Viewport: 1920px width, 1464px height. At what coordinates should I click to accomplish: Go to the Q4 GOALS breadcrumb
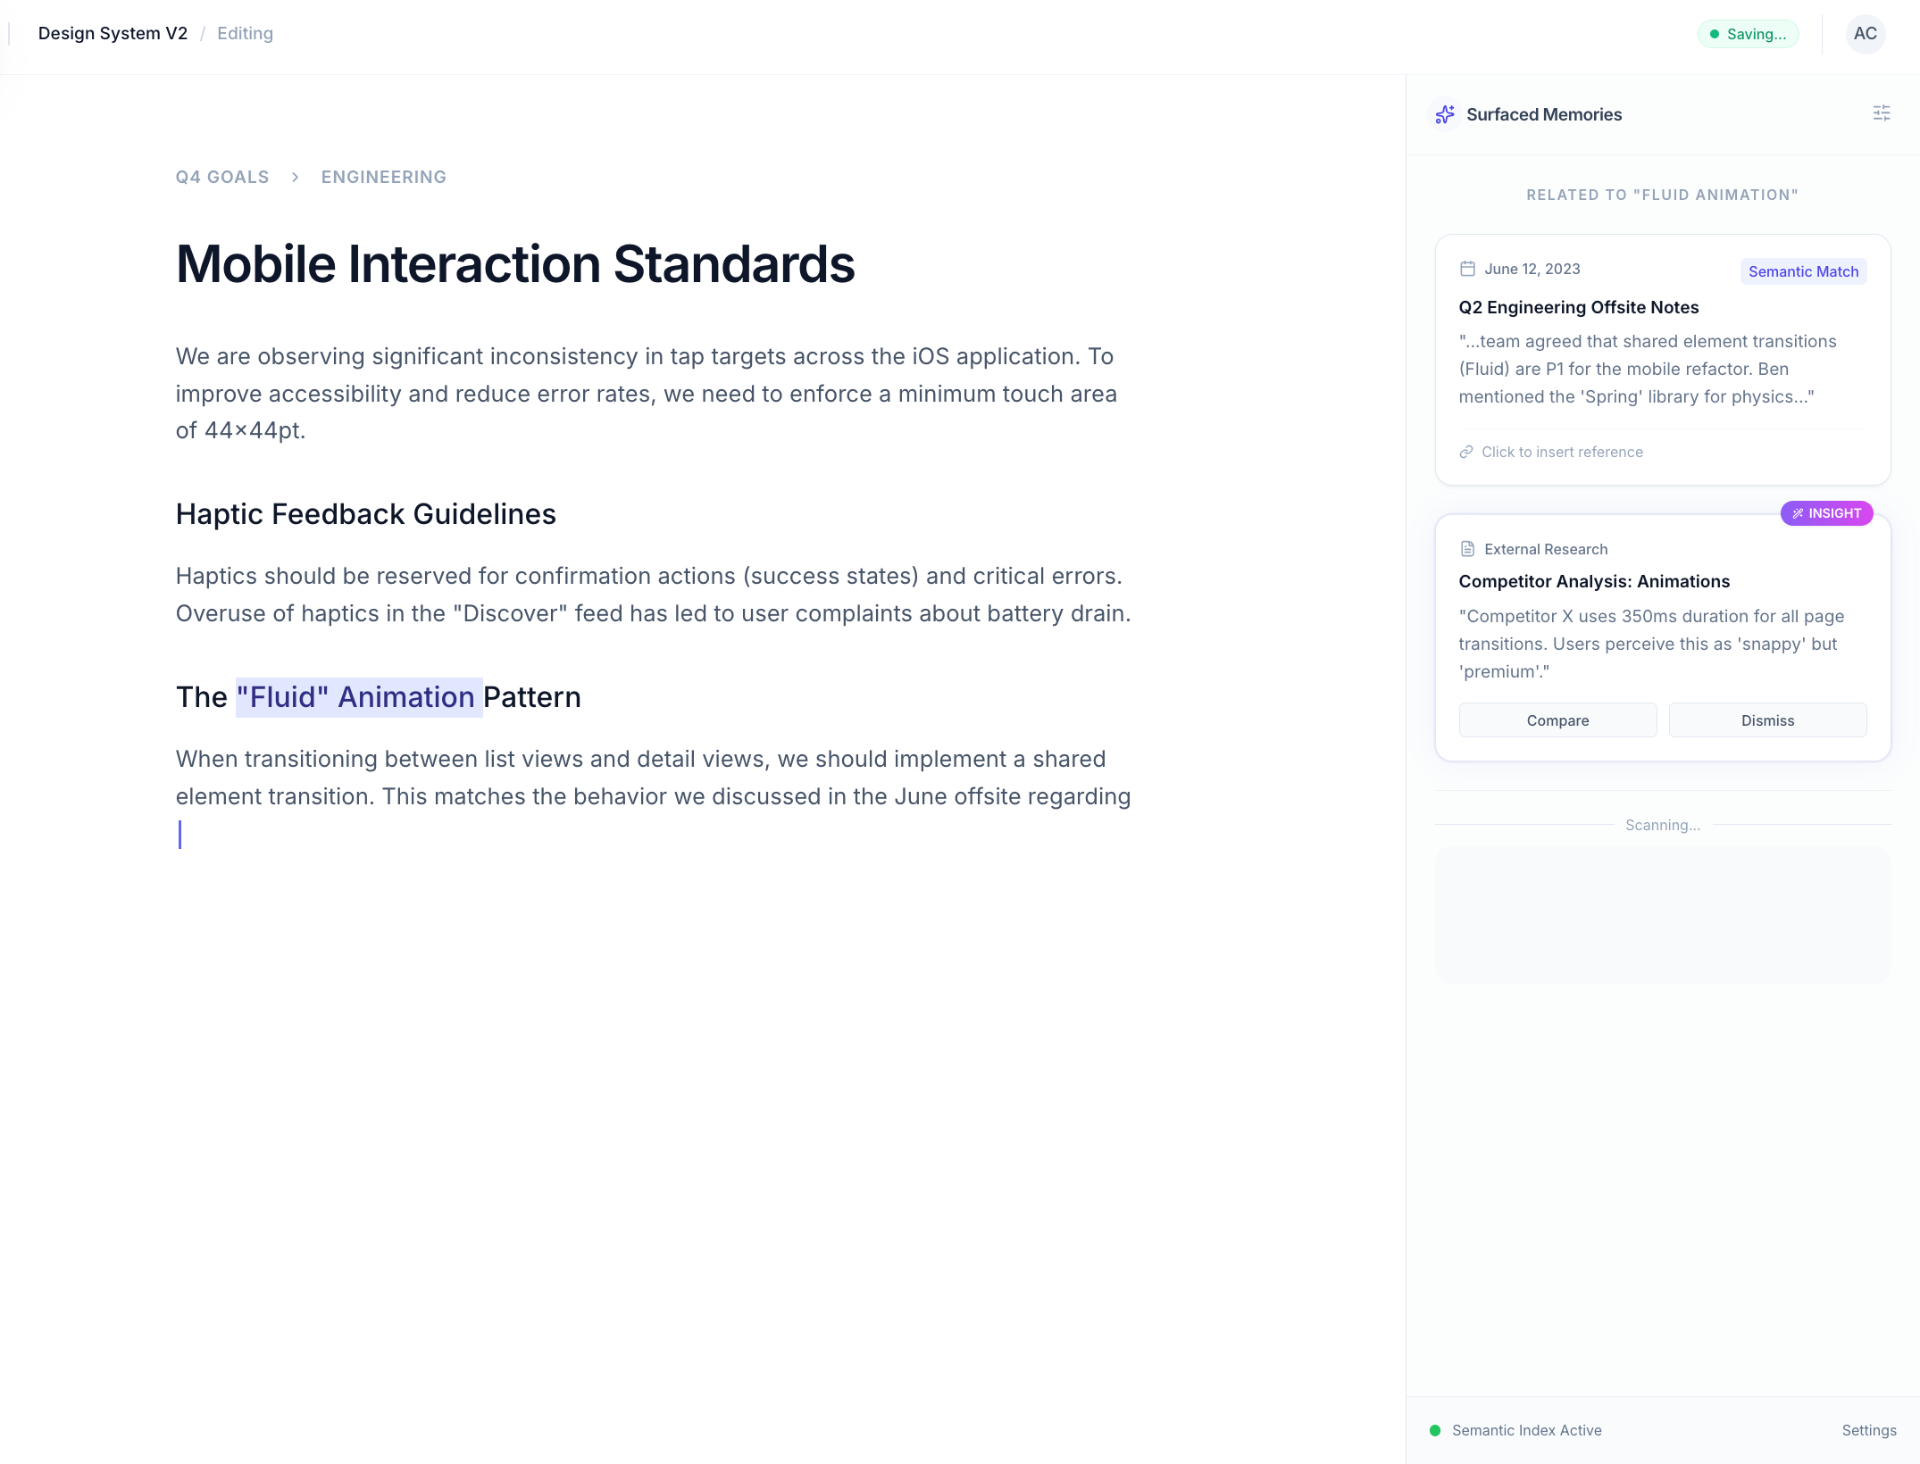pos(222,177)
